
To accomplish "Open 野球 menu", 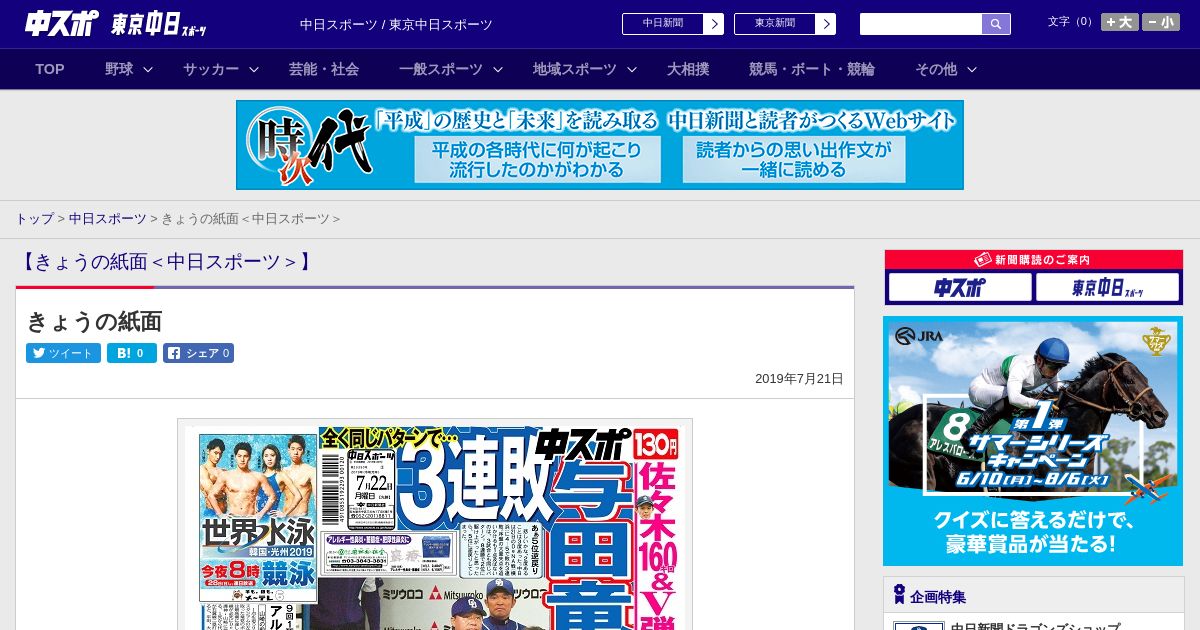I will click(x=119, y=69).
